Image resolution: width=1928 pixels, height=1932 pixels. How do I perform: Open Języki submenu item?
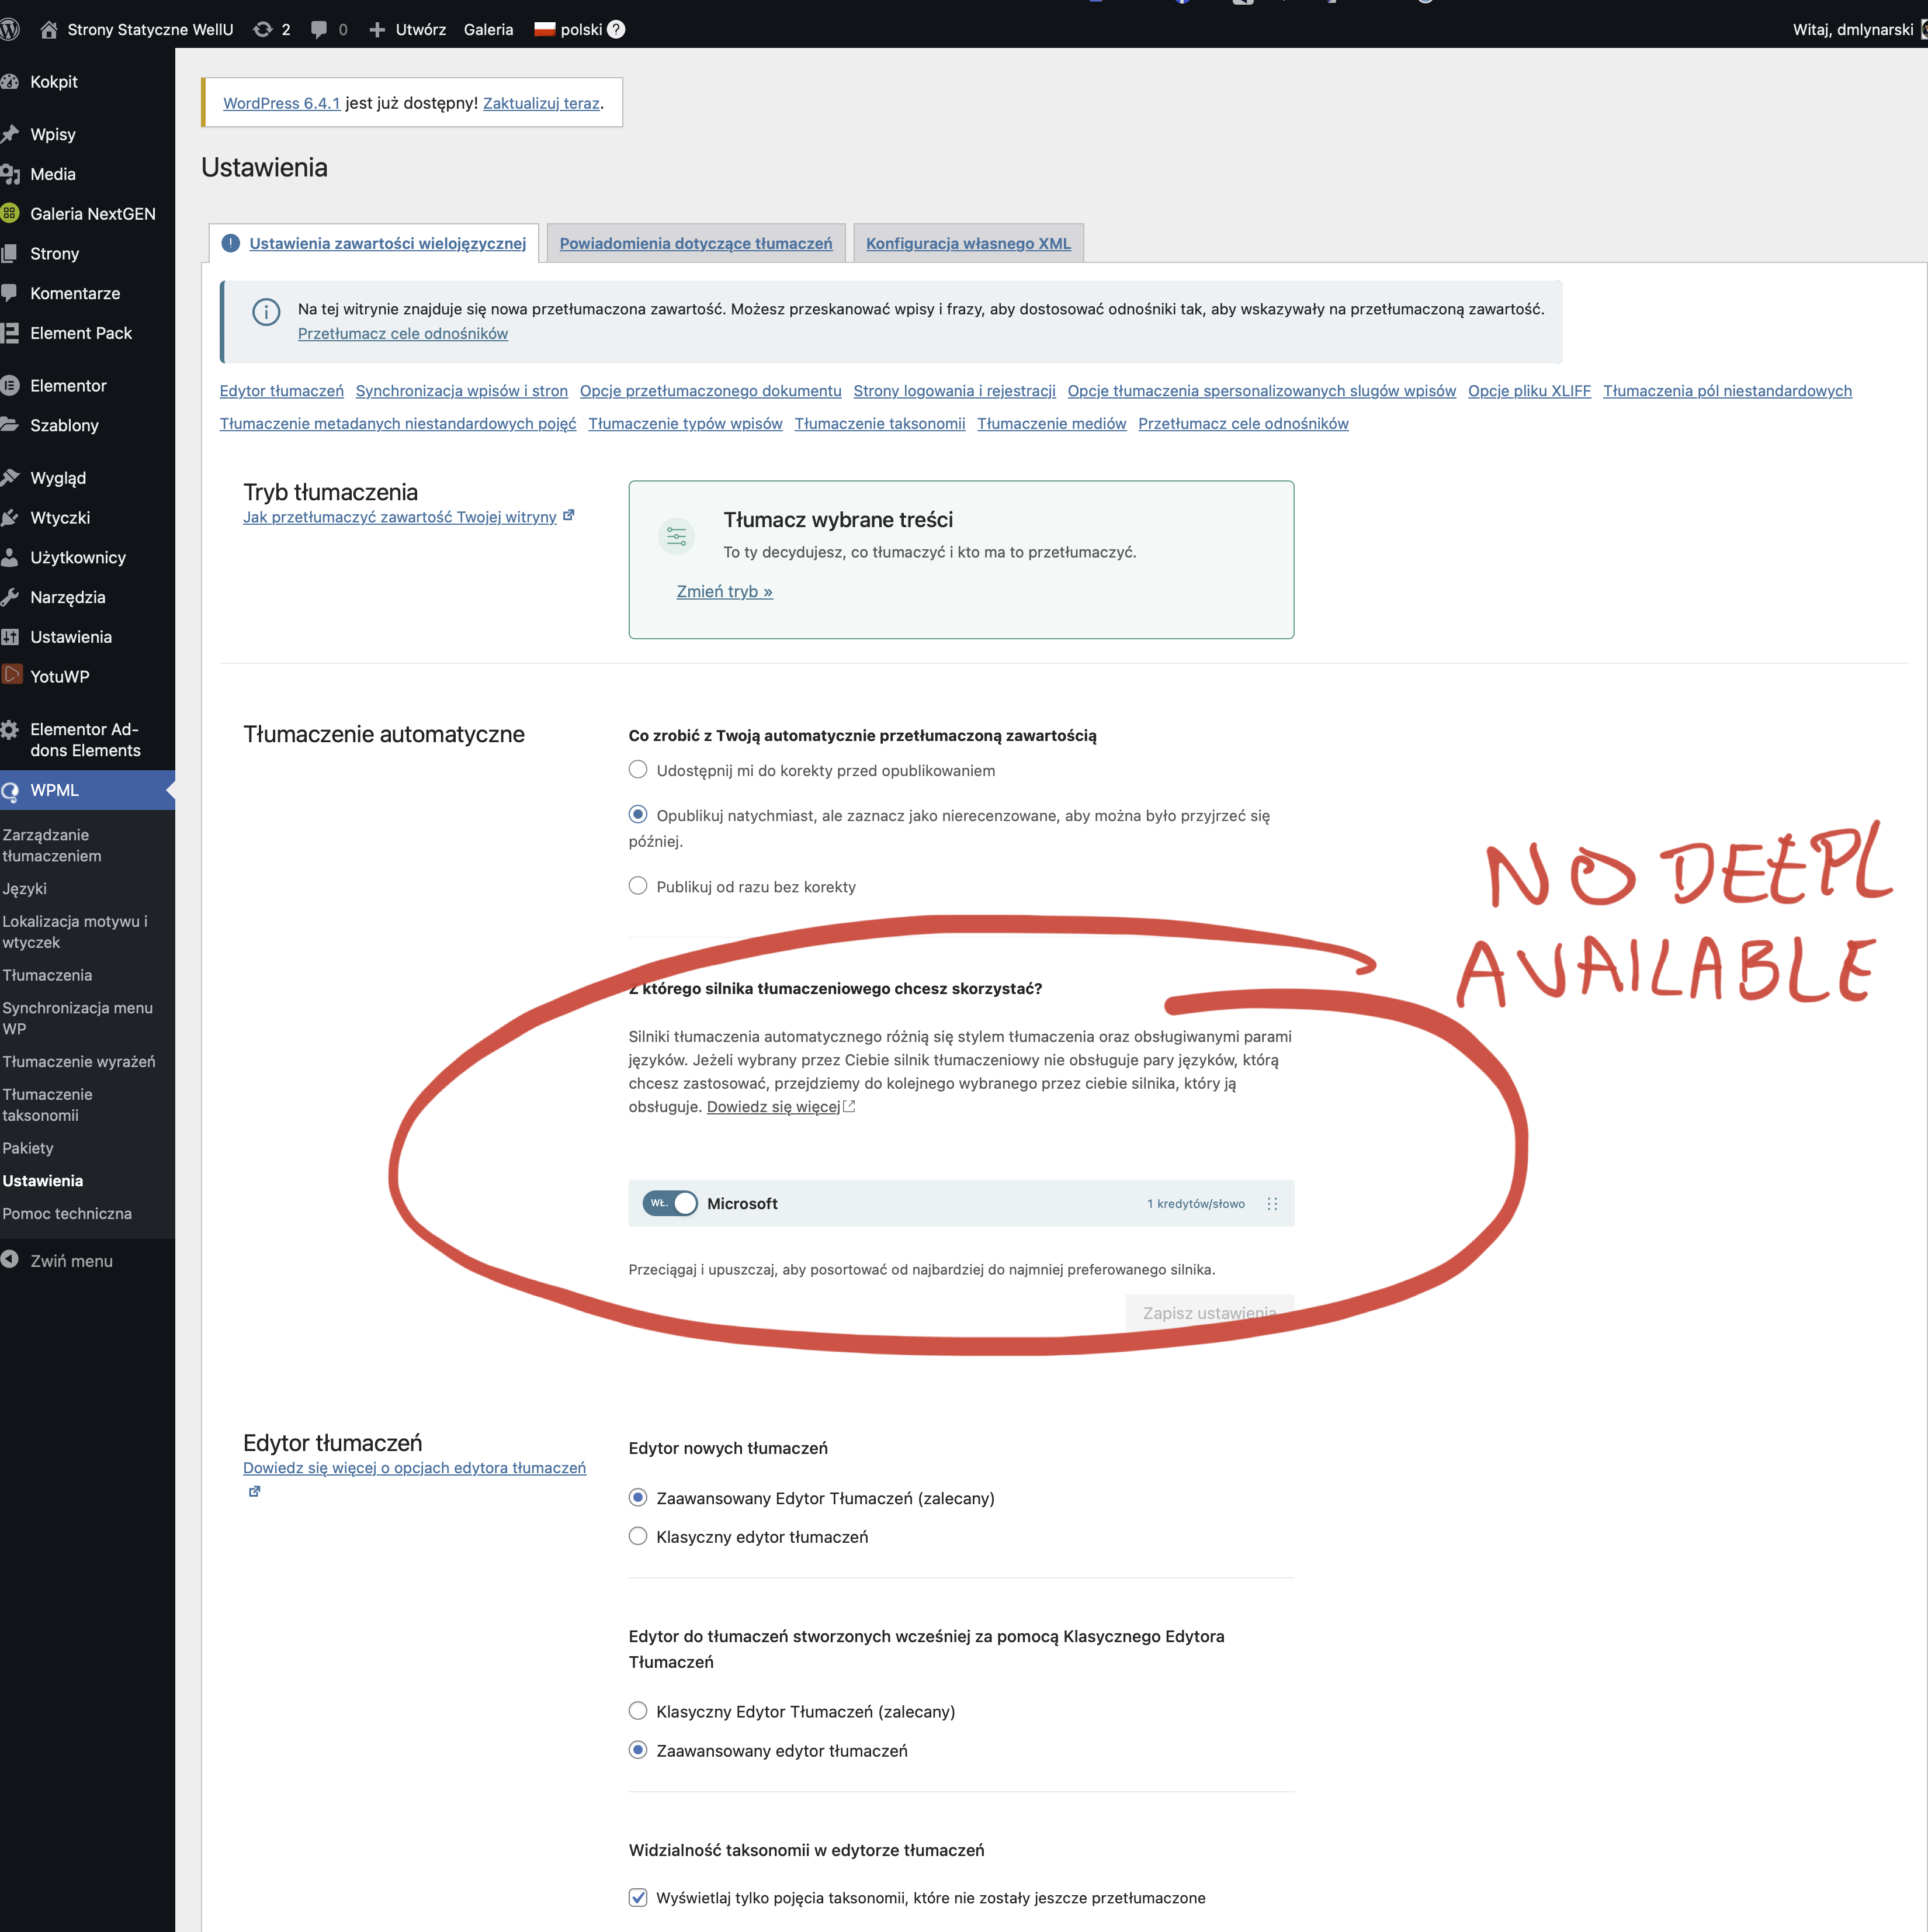[25, 889]
